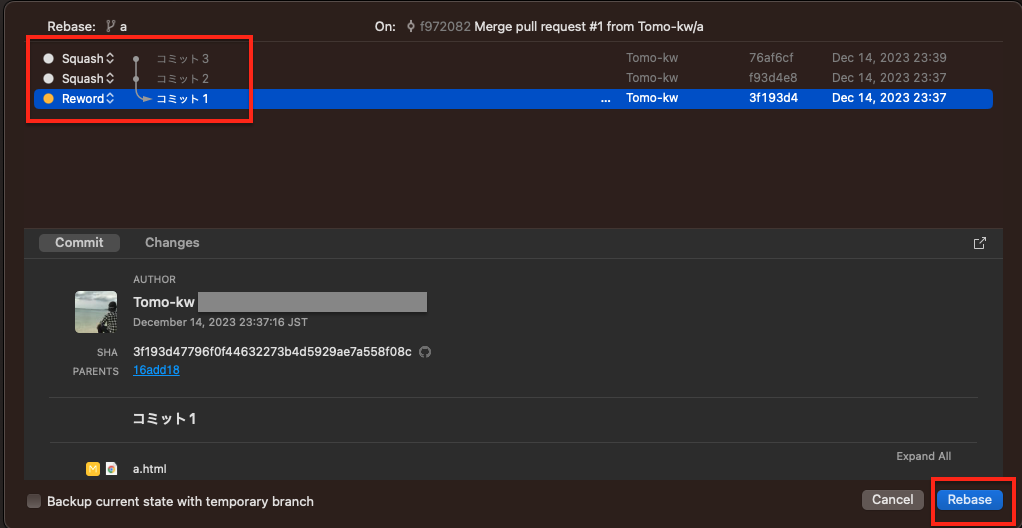Open the Squash action dropdown for コミット2

pos(88,78)
